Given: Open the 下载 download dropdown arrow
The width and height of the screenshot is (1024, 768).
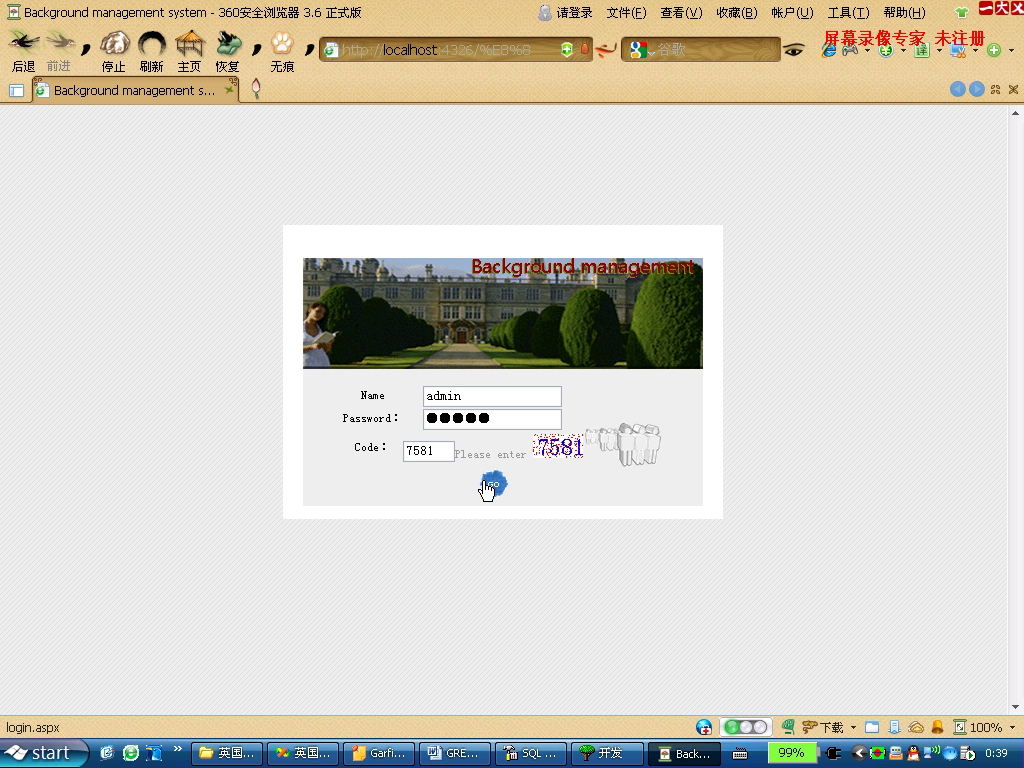Looking at the screenshot, I should click(x=853, y=727).
